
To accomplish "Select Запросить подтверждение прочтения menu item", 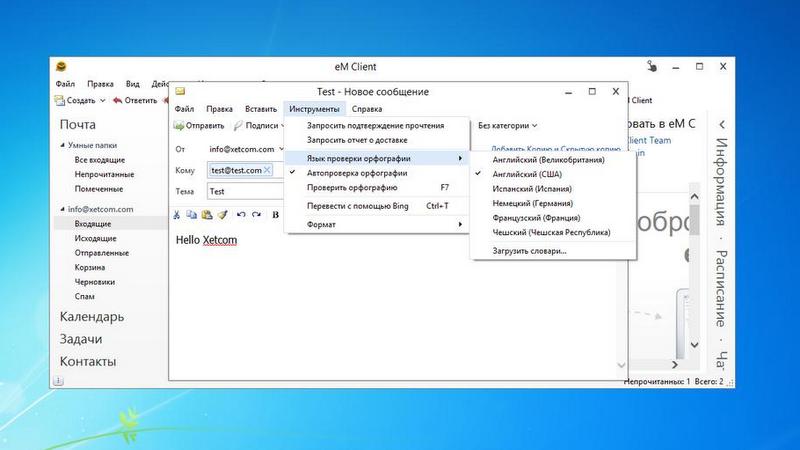I will (377, 126).
